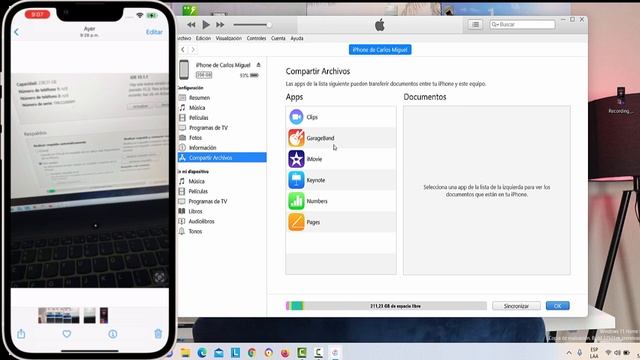Open the Cuenta menu
The image size is (640, 360).
pyautogui.click(x=278, y=38)
